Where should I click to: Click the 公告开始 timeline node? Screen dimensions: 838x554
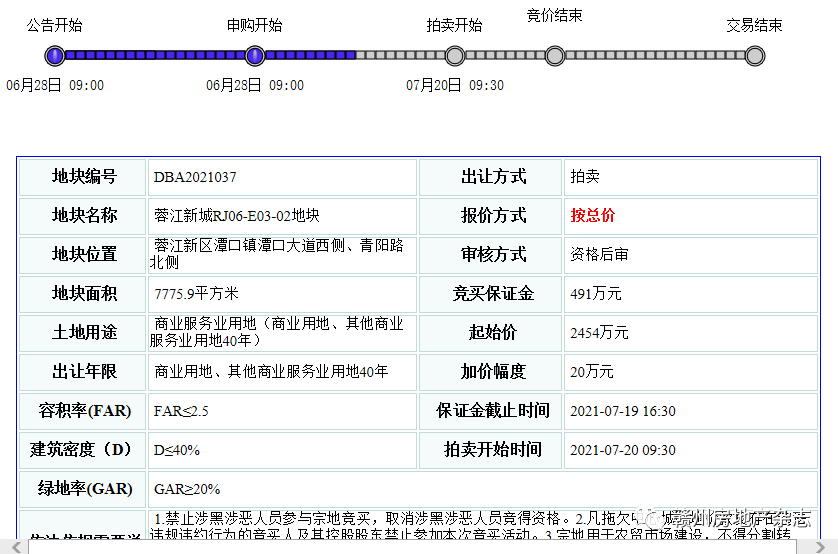coord(55,56)
